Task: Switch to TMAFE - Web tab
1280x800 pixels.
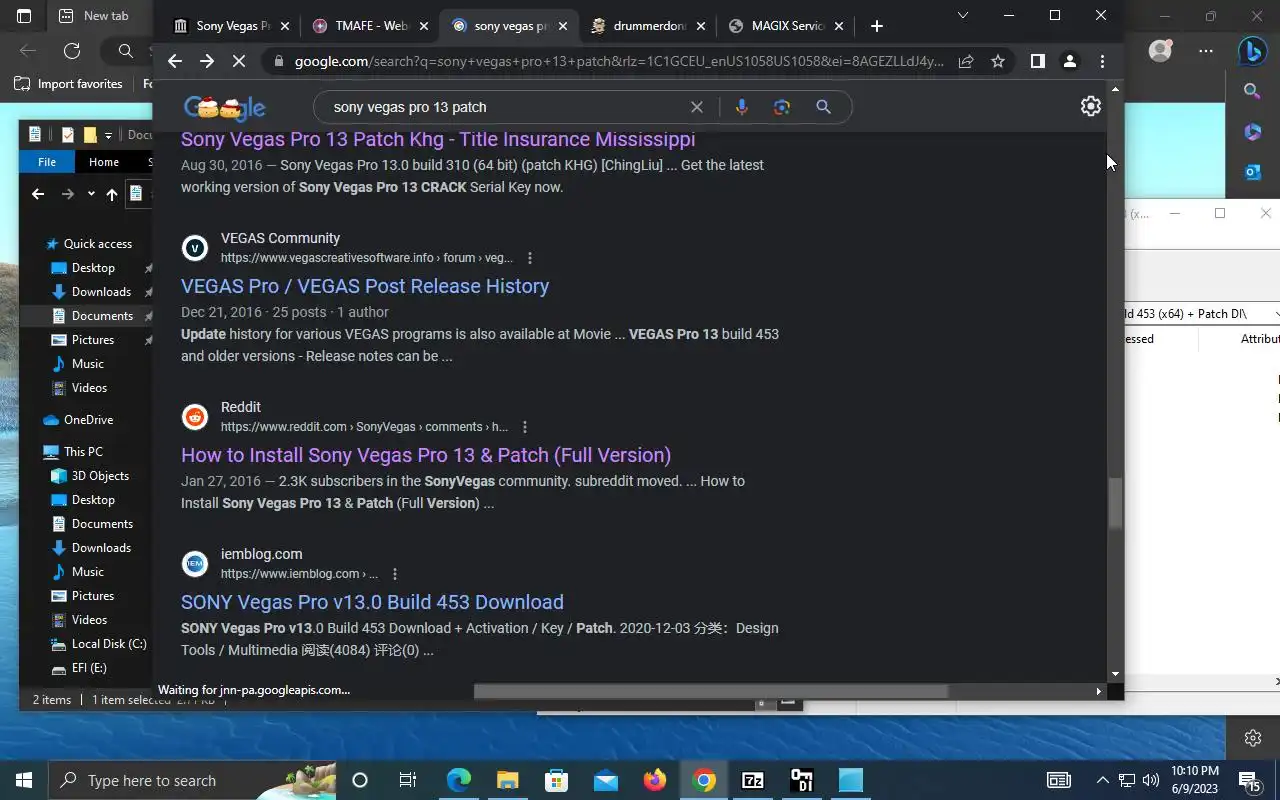Action: coord(371,26)
